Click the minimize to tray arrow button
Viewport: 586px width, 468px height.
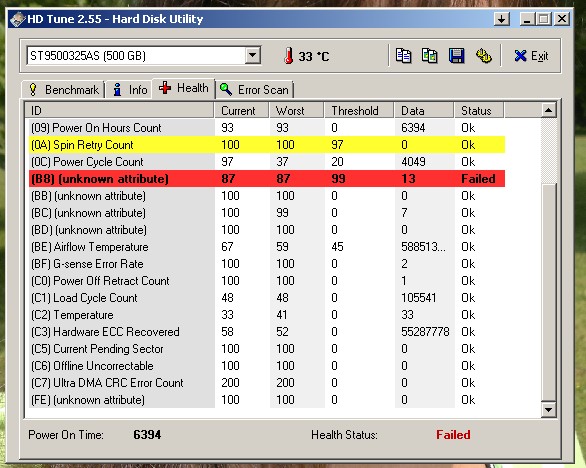pyautogui.click(x=501, y=19)
